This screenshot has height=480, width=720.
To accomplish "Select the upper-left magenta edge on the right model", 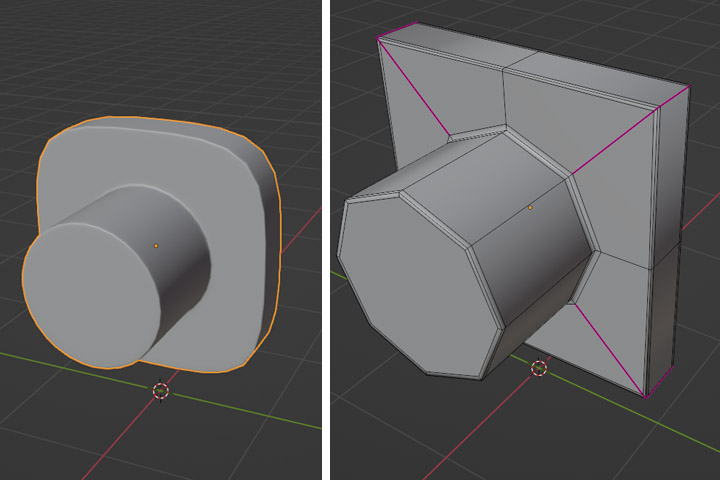I will click(x=413, y=87).
